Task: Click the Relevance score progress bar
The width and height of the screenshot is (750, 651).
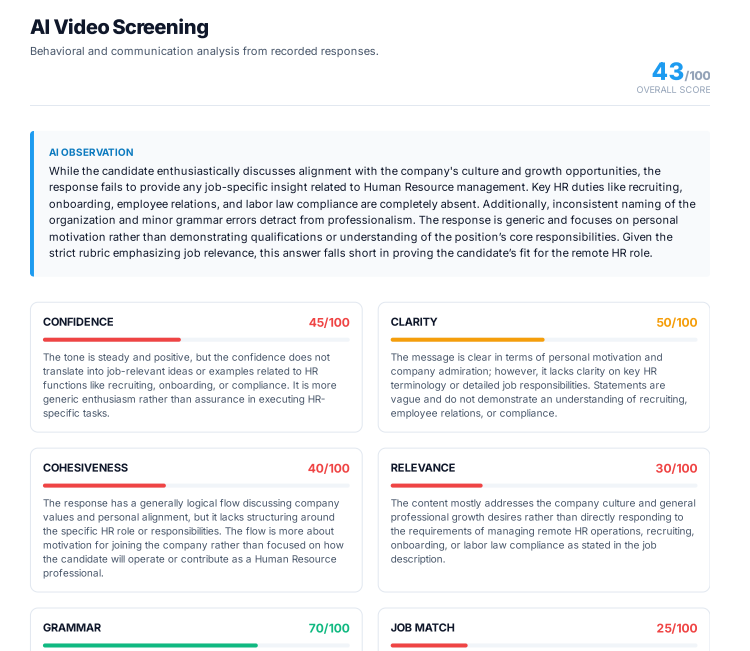Action: tap(544, 486)
